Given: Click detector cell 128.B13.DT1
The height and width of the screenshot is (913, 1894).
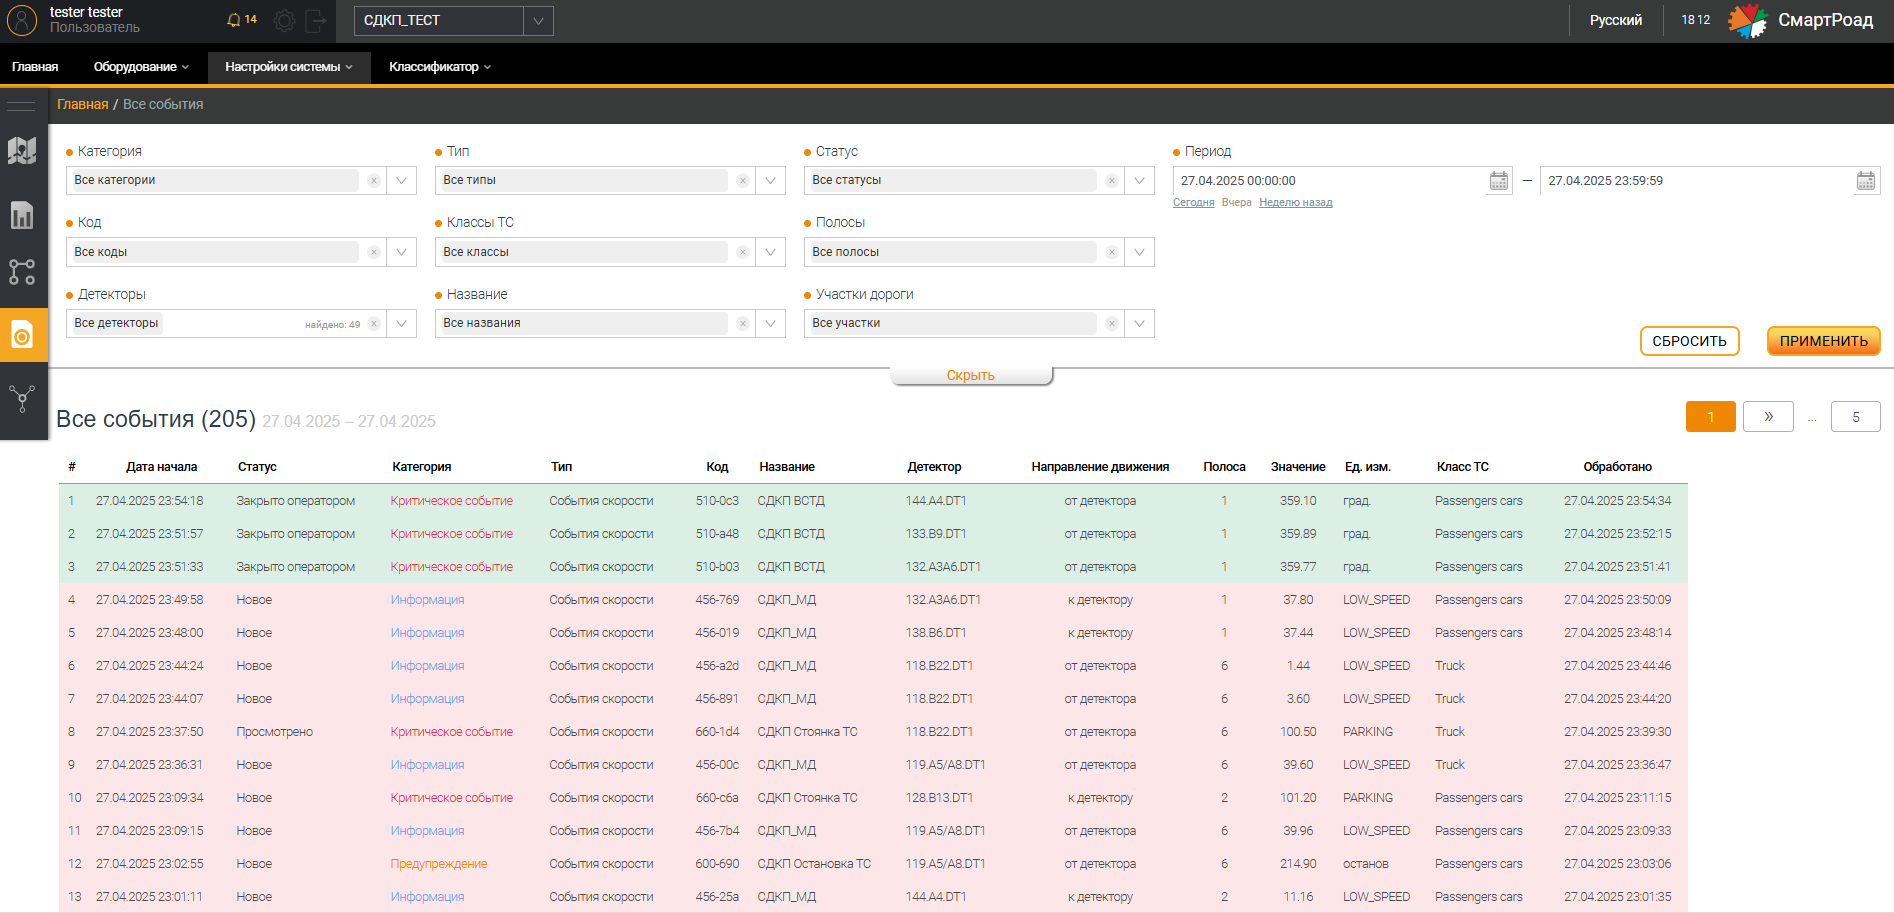Looking at the screenshot, I should click(939, 798).
